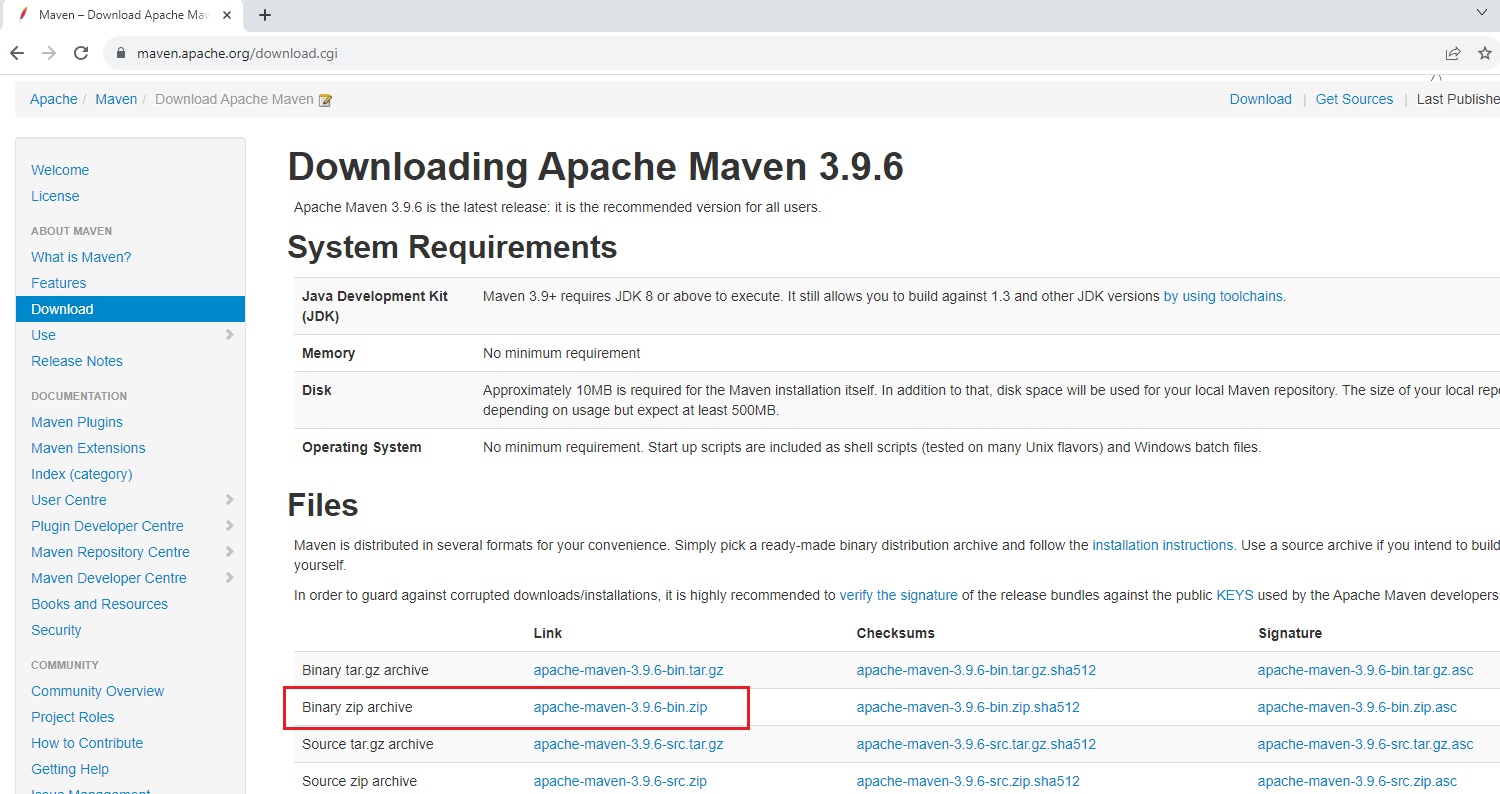
Task: Click the top-right Download link
Action: coord(1261,99)
